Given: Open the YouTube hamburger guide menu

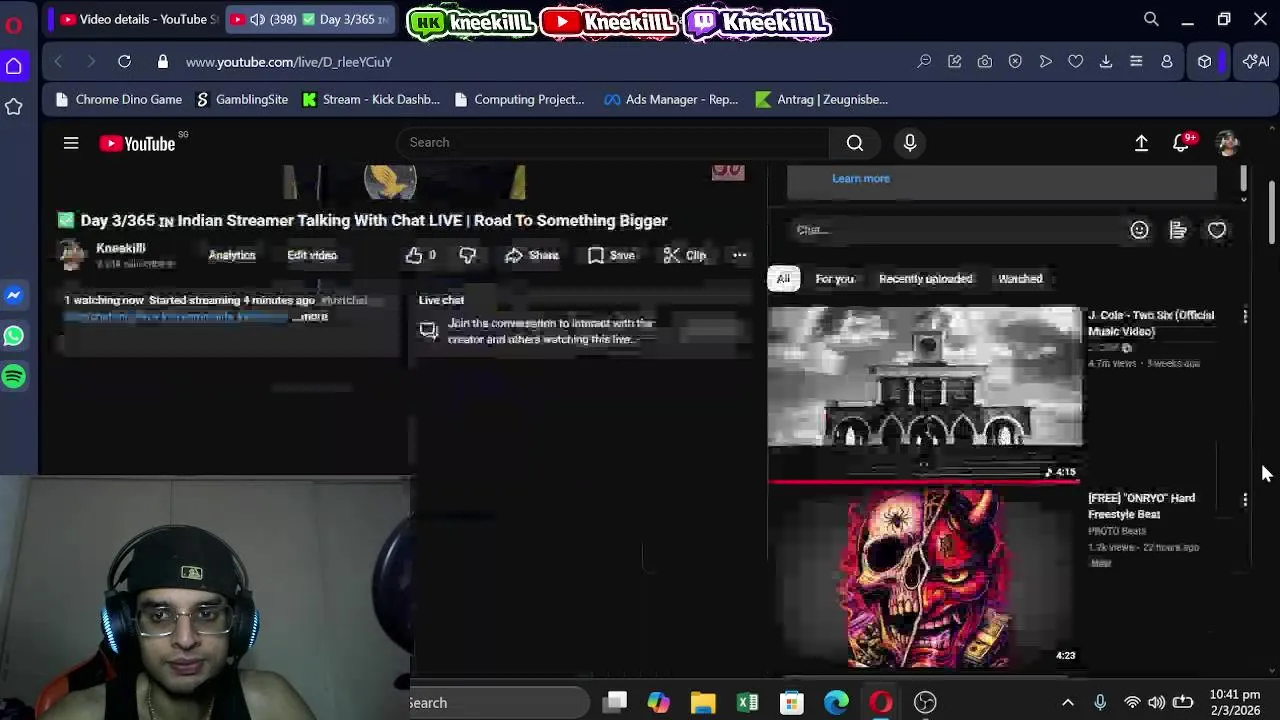Looking at the screenshot, I should click(71, 143).
